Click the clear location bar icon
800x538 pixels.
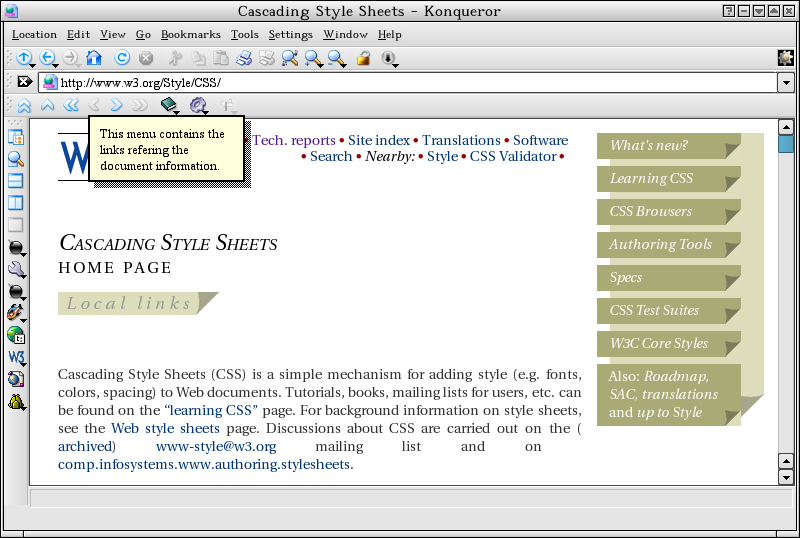click(x=25, y=82)
